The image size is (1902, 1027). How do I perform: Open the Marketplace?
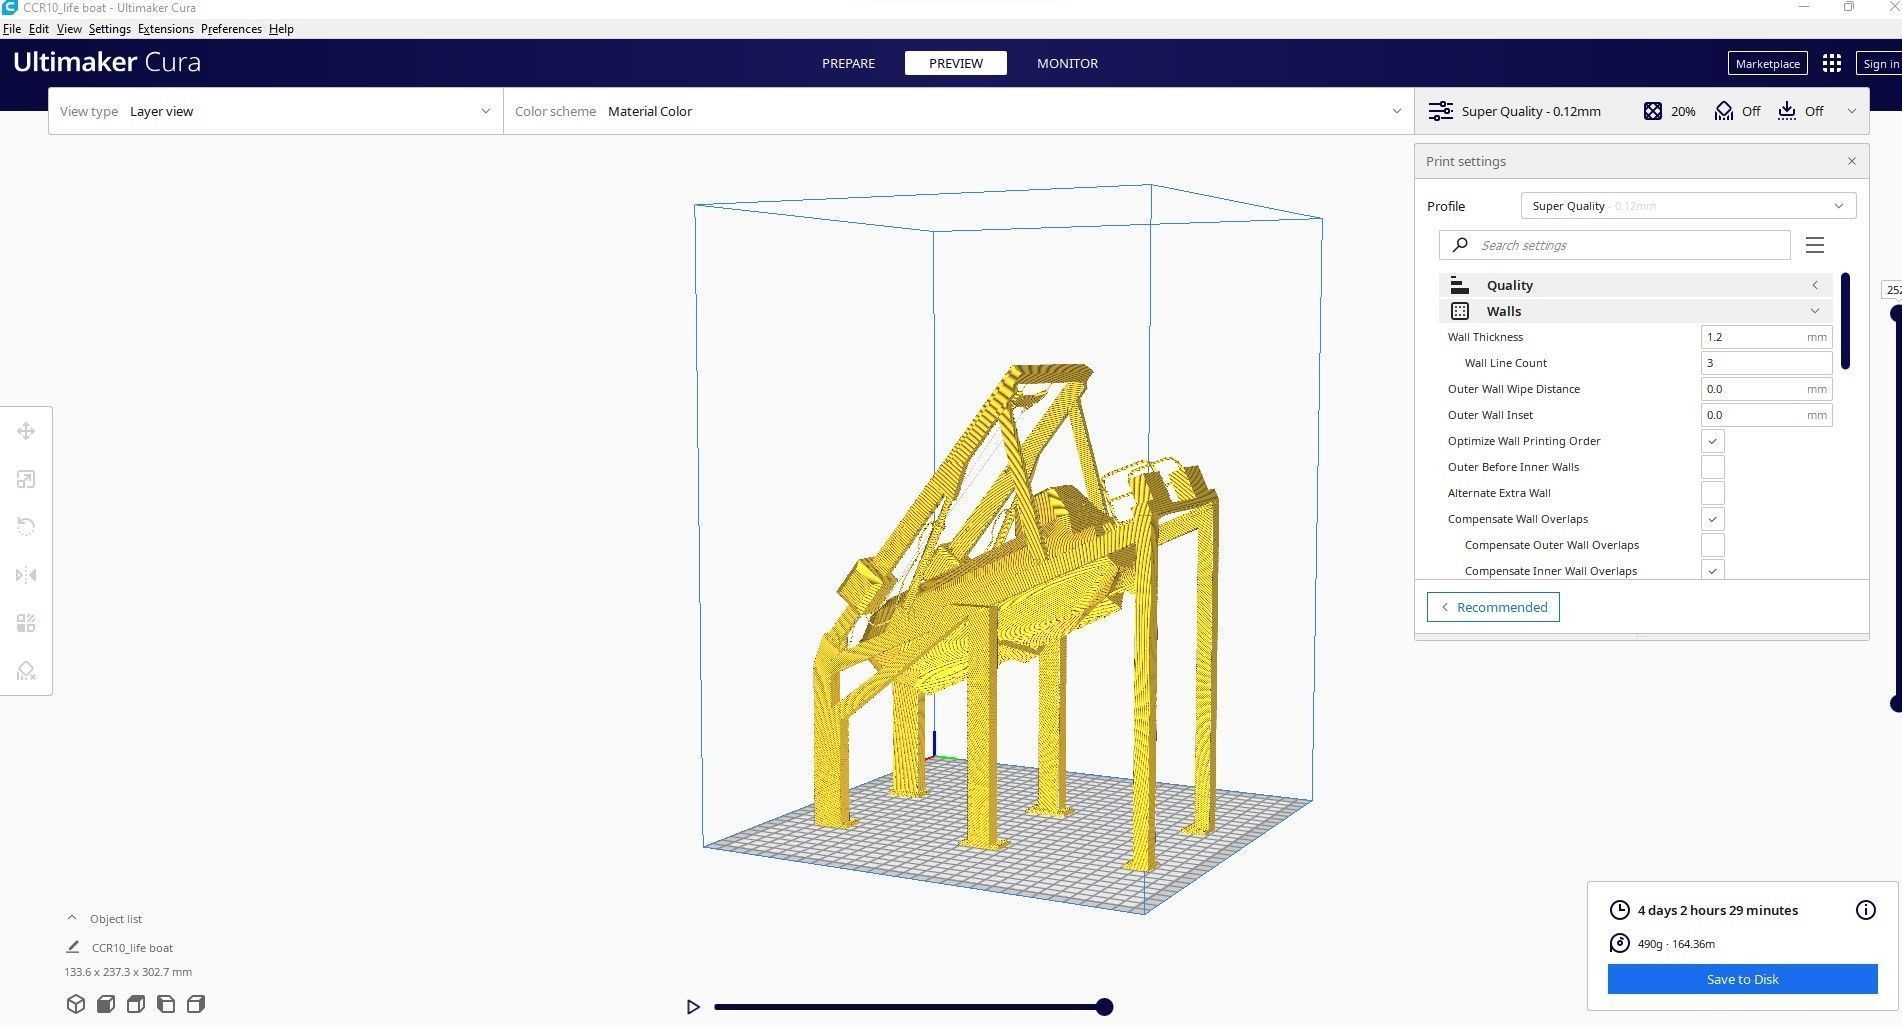pyautogui.click(x=1767, y=63)
